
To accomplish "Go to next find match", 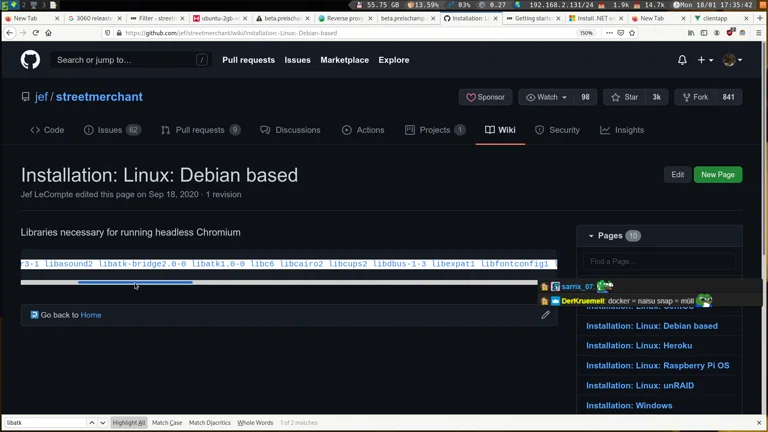I will click(102, 422).
